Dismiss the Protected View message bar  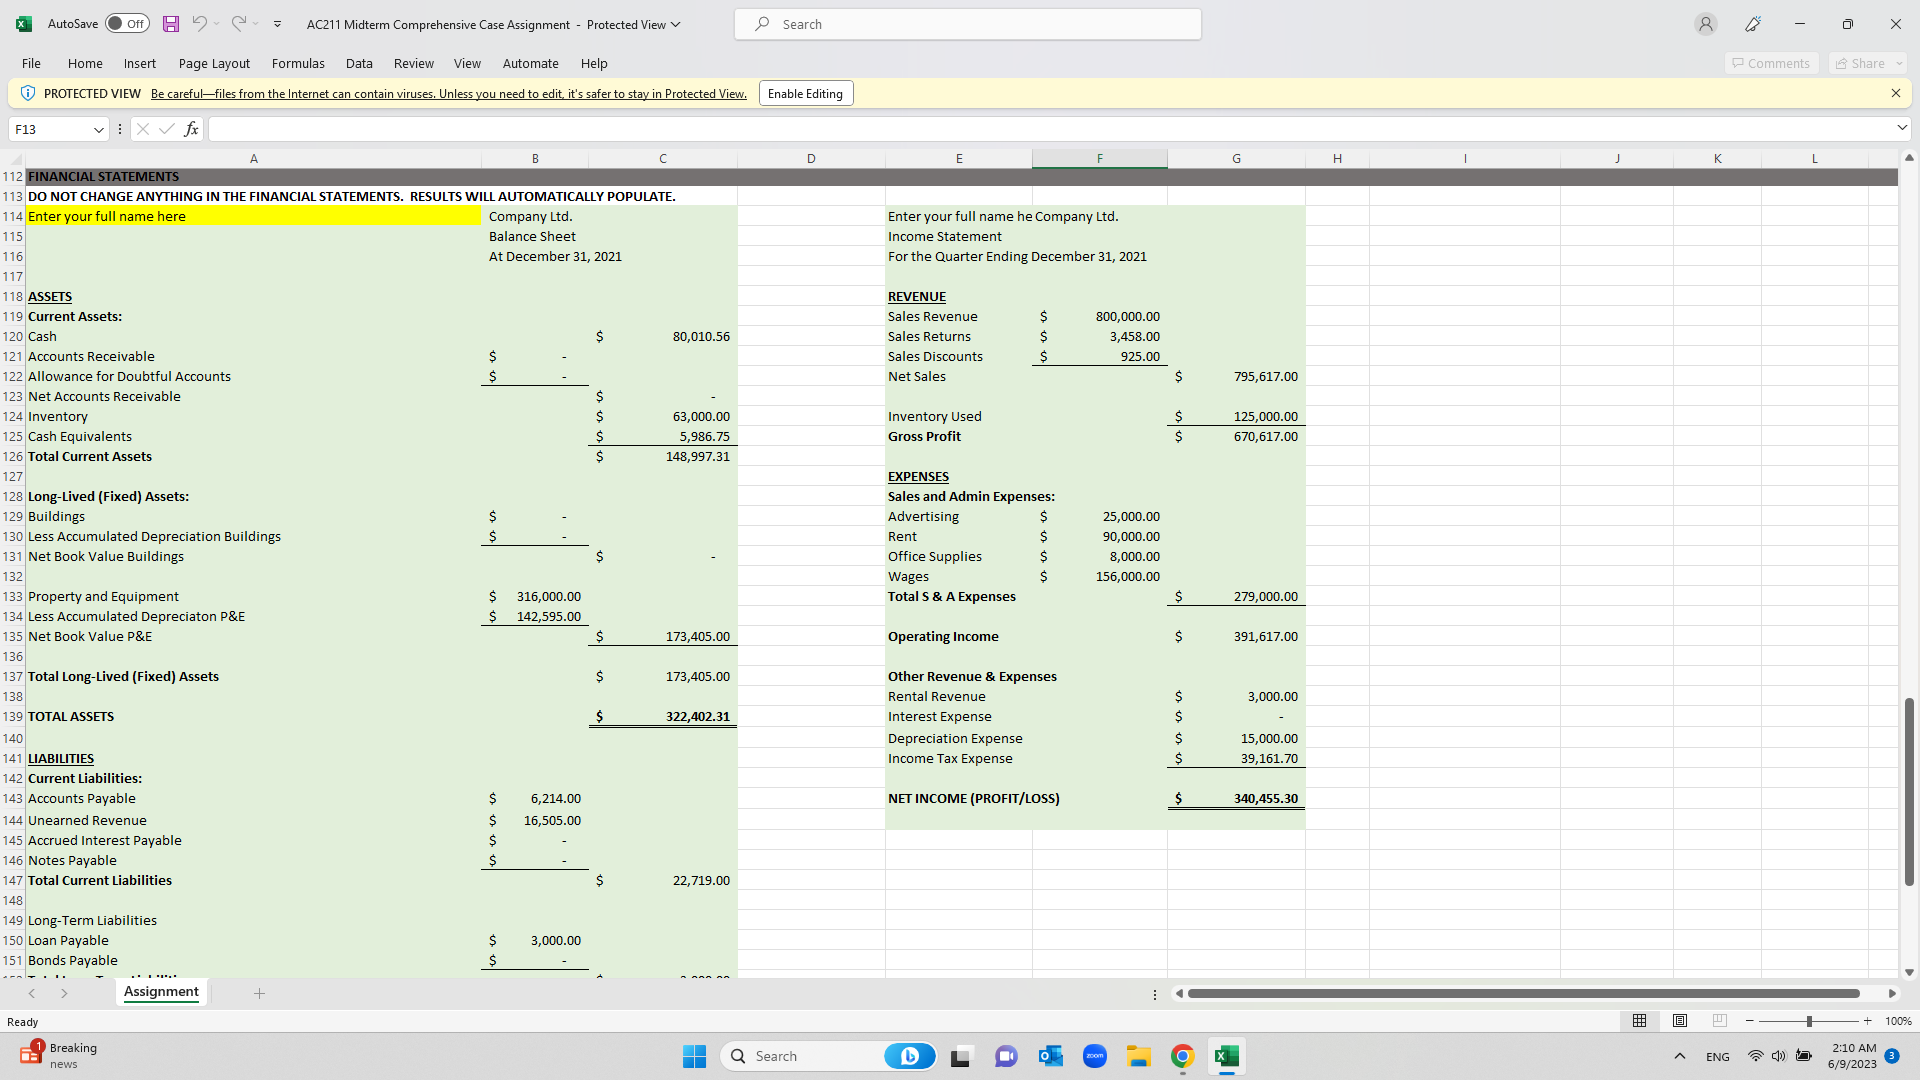pyautogui.click(x=1895, y=93)
